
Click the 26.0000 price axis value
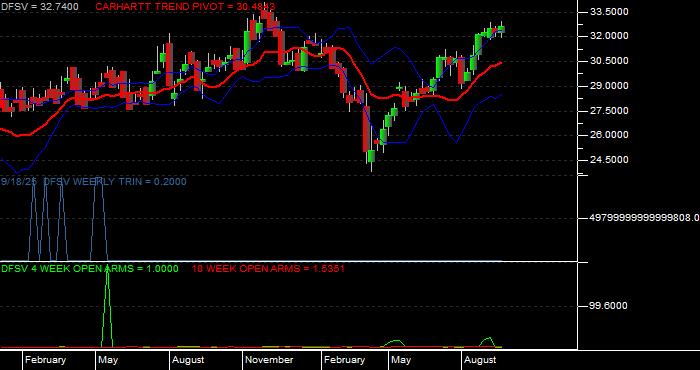[608, 135]
